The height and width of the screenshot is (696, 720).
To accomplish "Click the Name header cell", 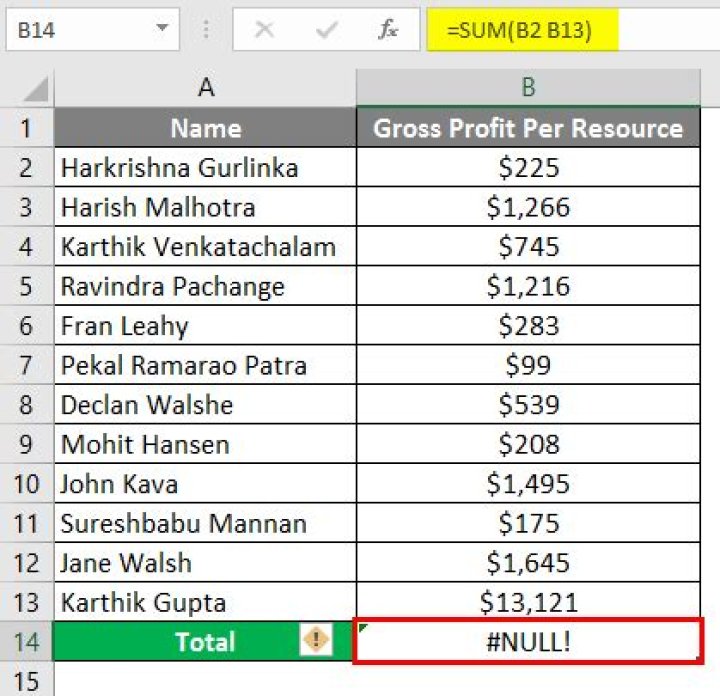I will coord(205,128).
